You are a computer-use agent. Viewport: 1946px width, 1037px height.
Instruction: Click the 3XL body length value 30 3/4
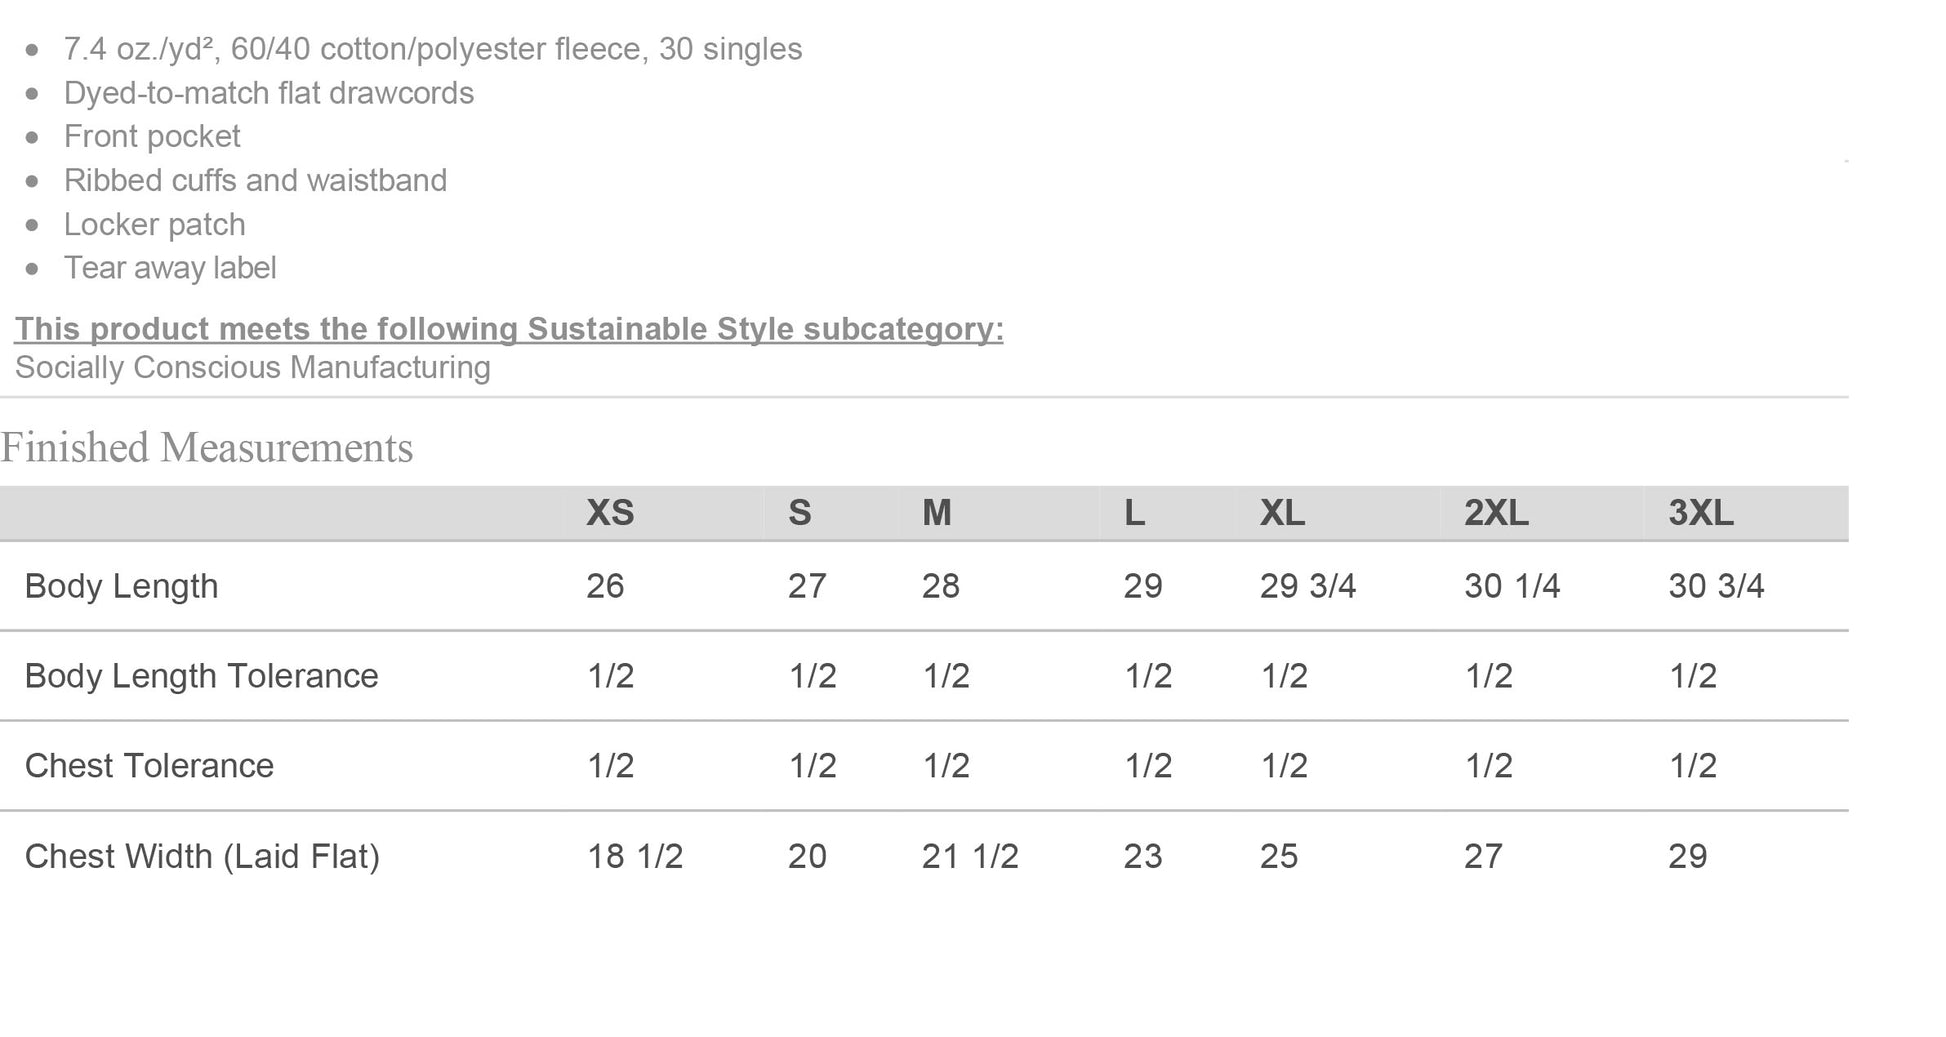[x=1716, y=586]
